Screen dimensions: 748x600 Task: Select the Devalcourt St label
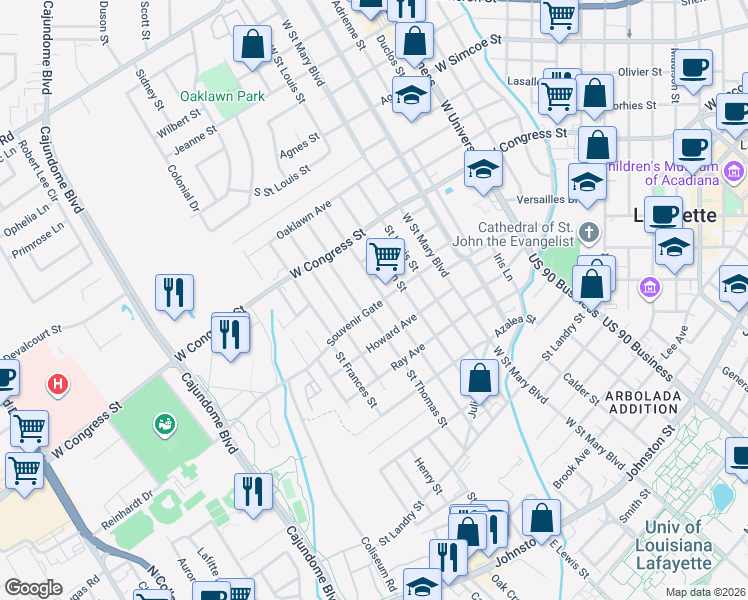pos(32,341)
